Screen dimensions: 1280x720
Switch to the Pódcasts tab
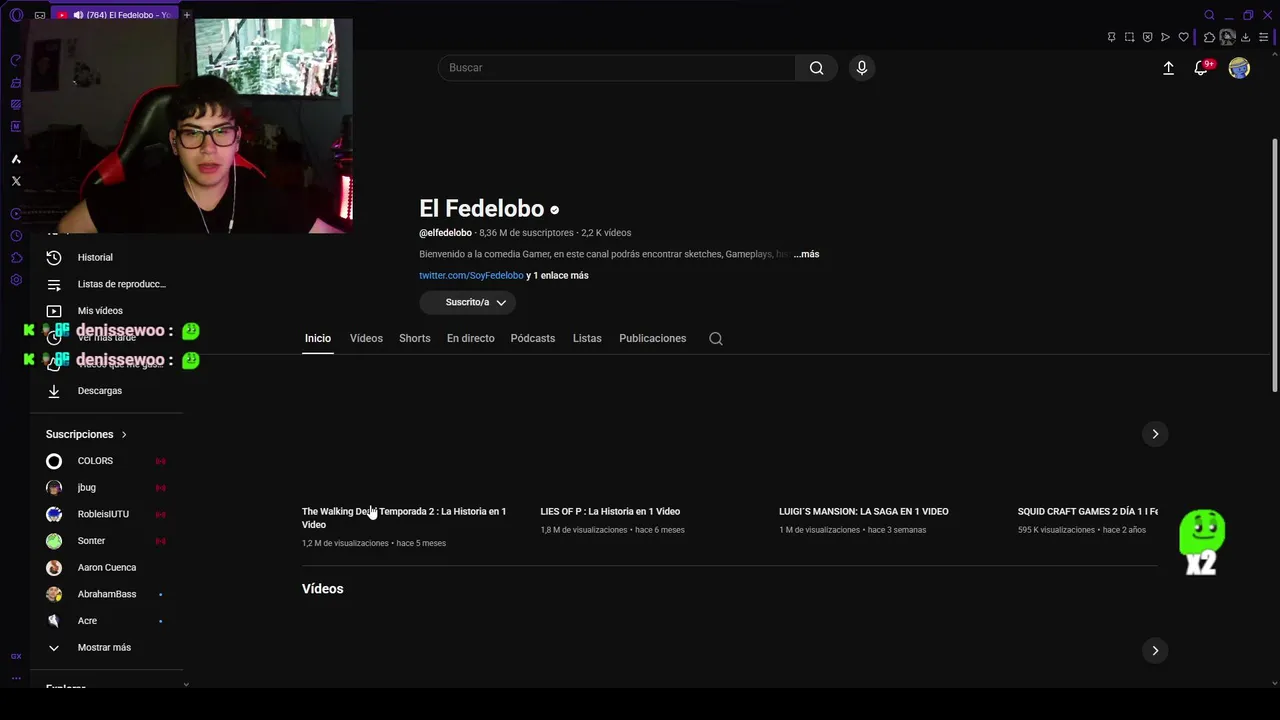coord(533,339)
